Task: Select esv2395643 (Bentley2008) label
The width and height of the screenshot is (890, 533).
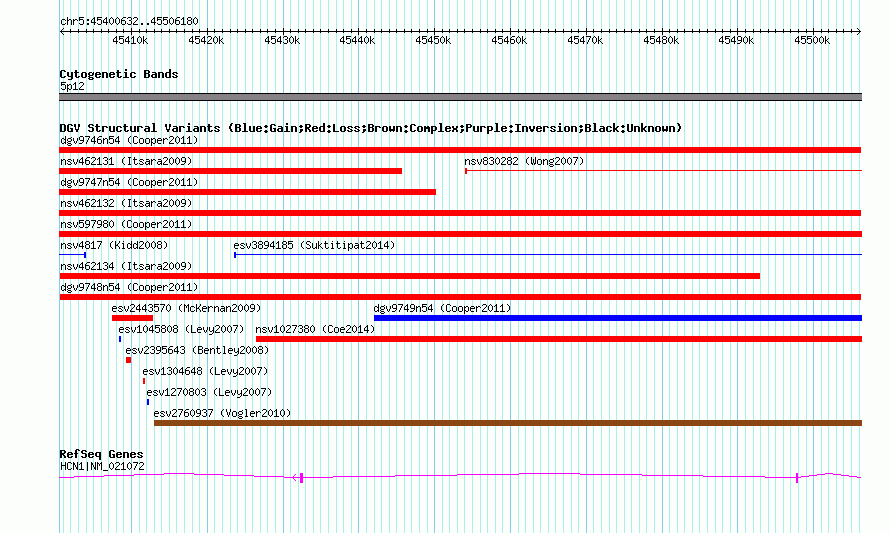Action: [x=197, y=350]
